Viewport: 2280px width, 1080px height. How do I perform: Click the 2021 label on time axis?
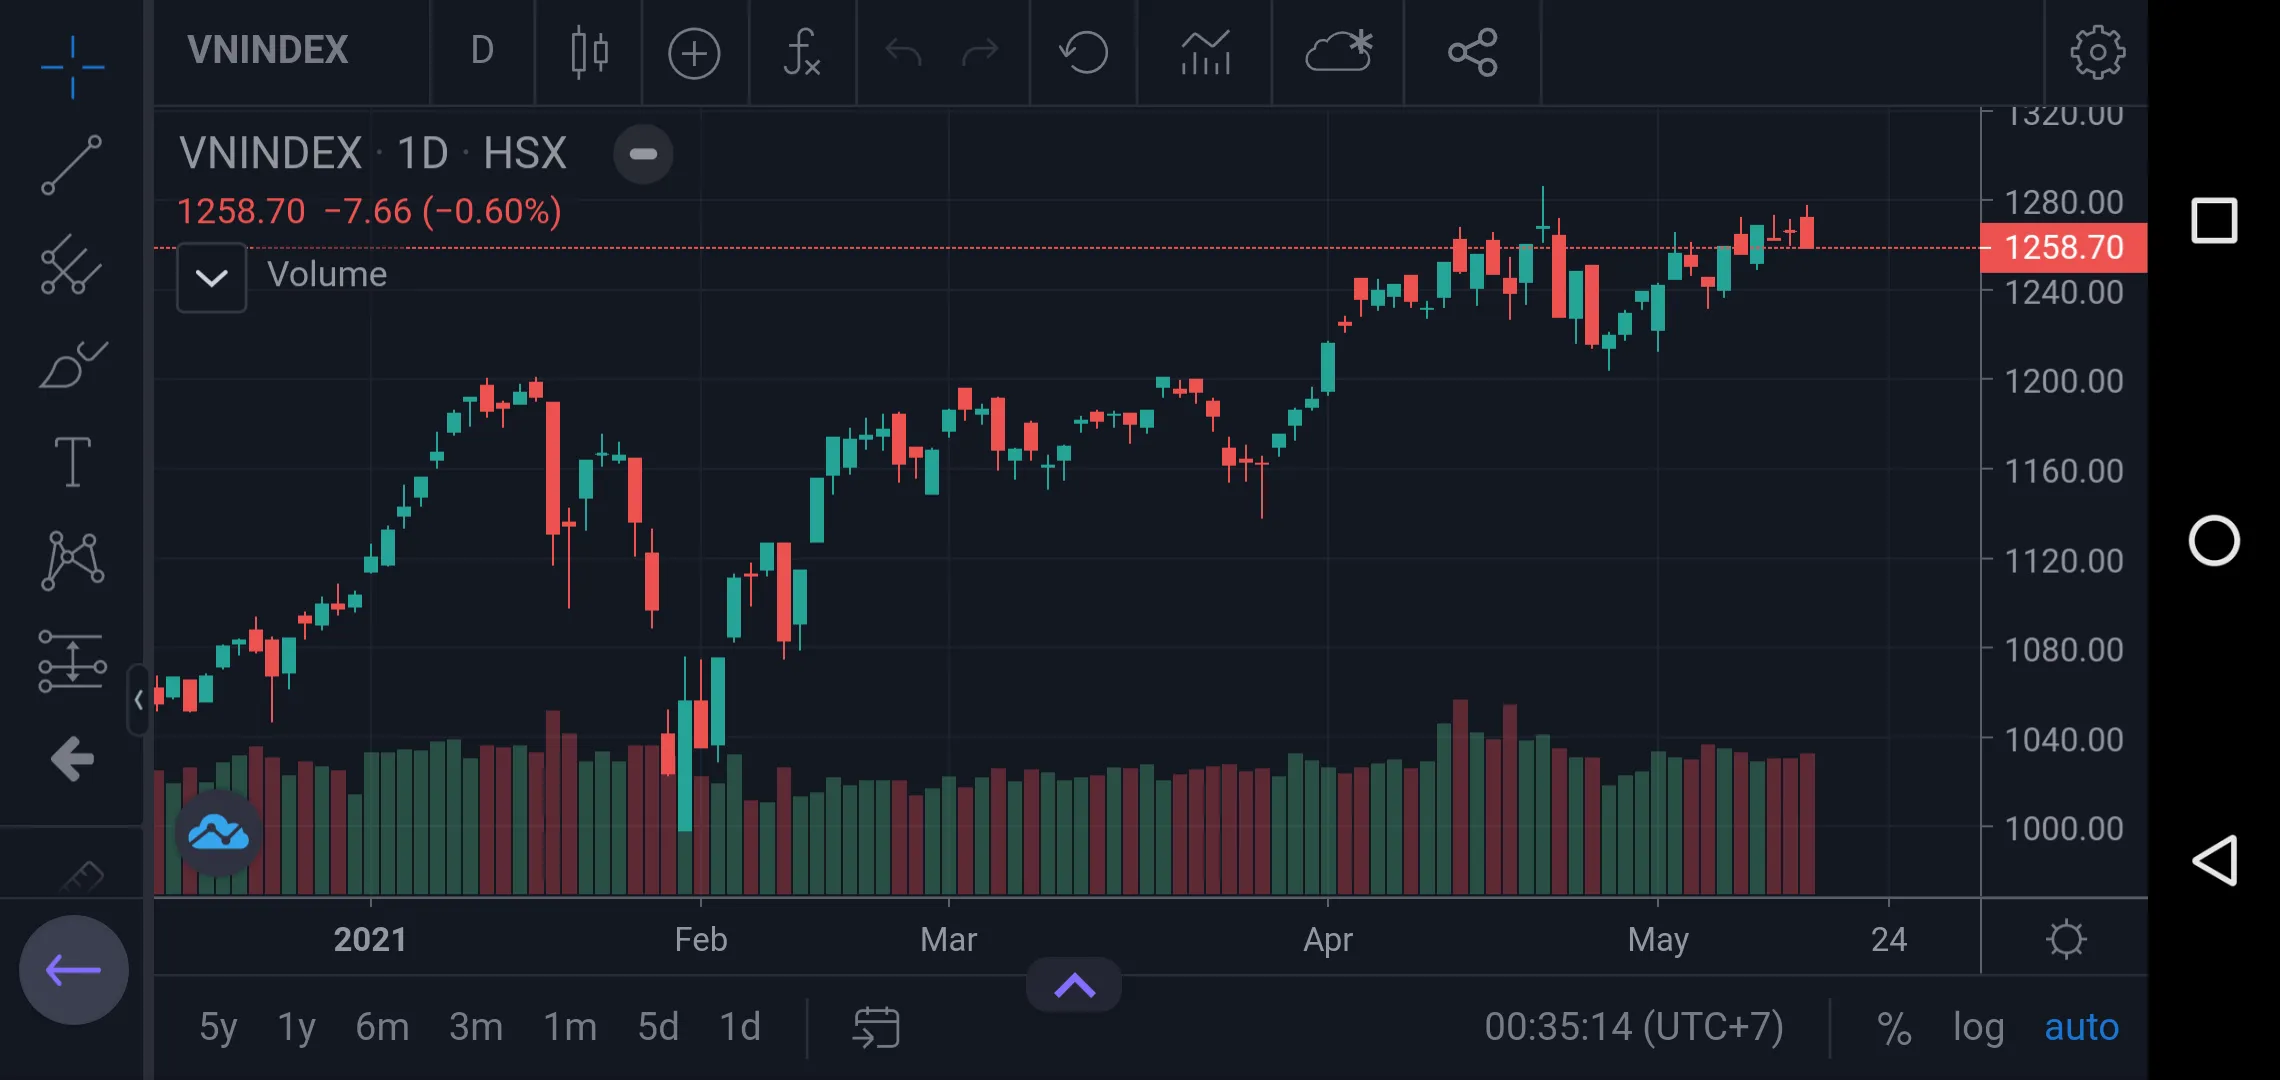point(370,939)
